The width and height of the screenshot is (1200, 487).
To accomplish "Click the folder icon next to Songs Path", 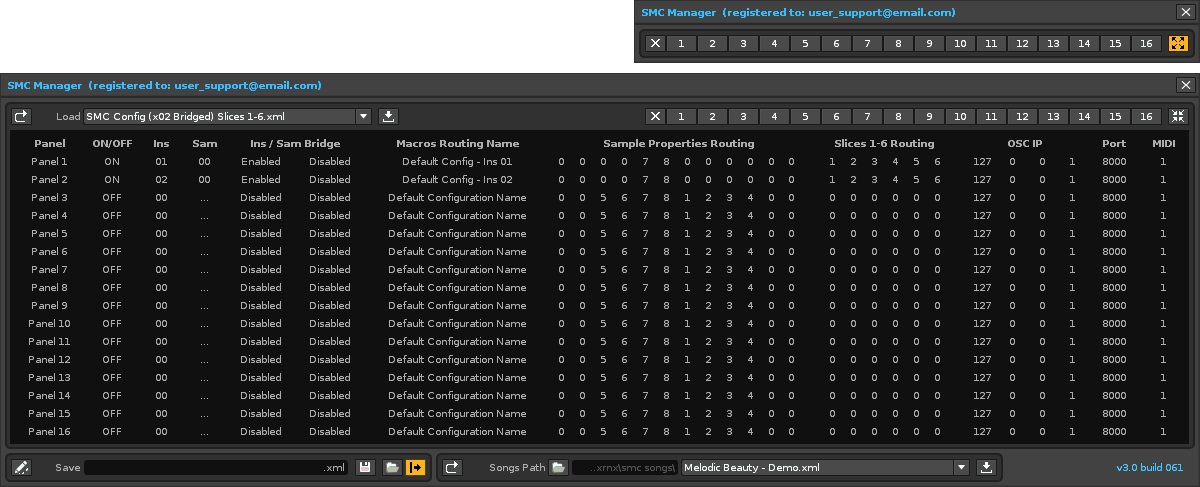I will (558, 467).
